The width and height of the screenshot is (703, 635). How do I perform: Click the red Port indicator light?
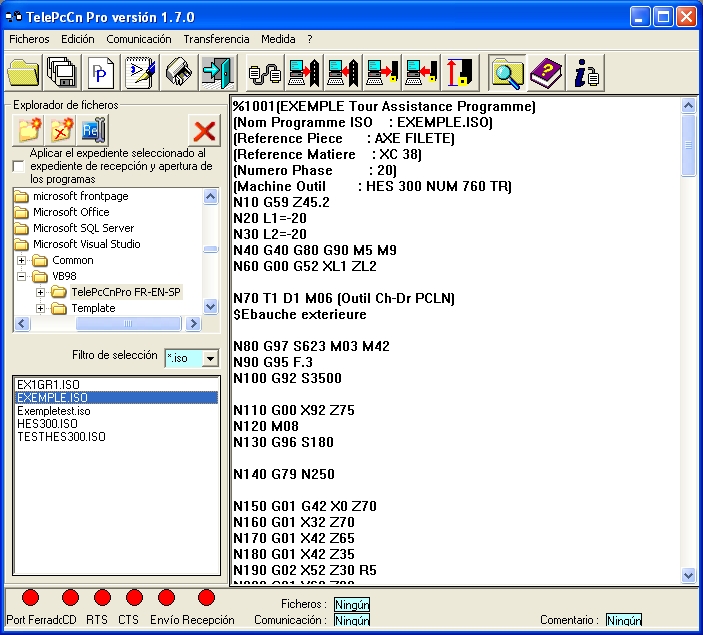(30, 598)
